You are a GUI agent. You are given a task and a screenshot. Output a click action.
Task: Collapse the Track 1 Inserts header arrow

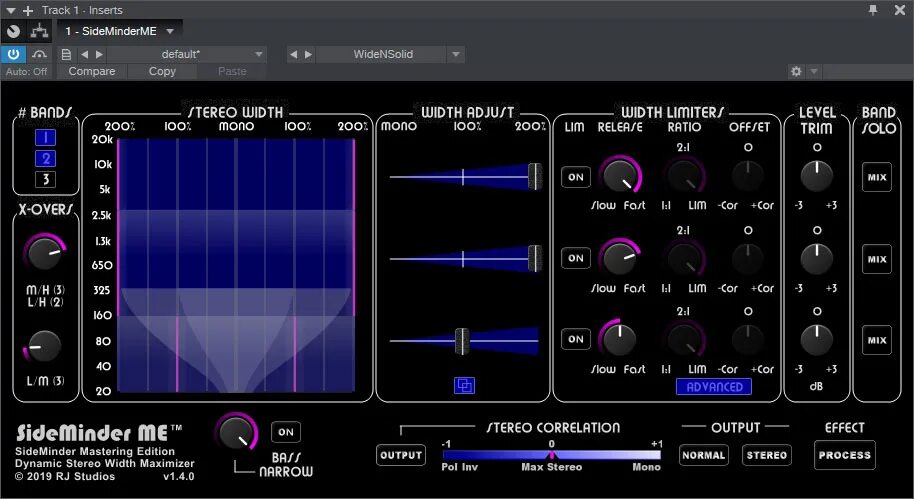[10, 10]
